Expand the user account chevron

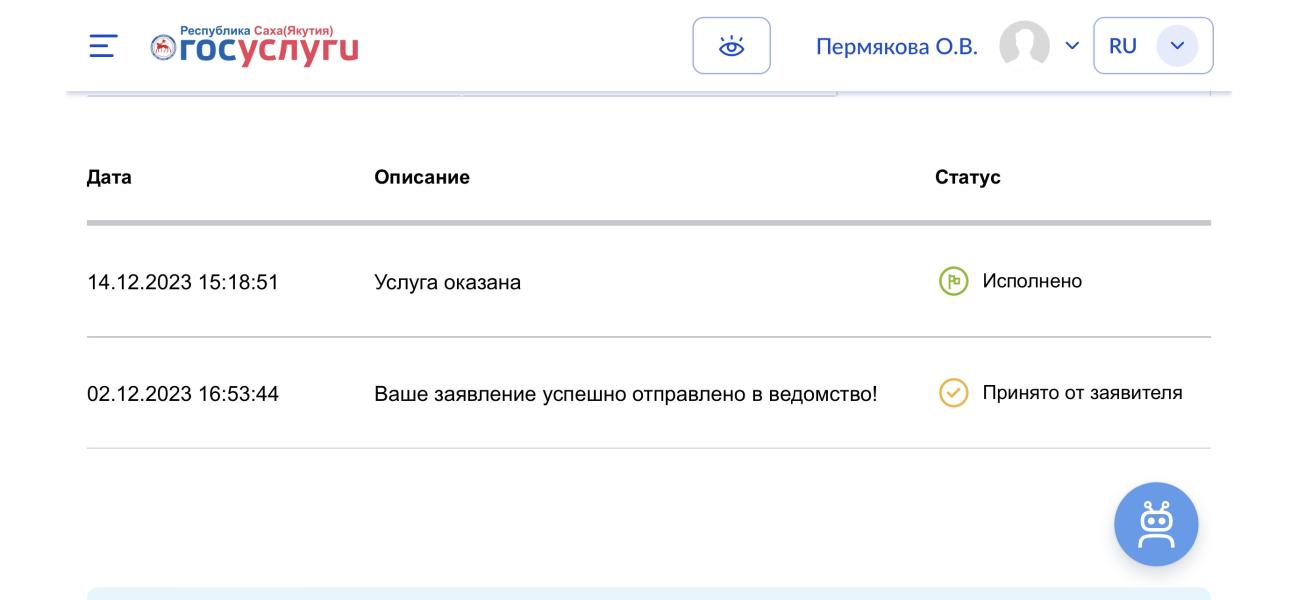point(1072,46)
